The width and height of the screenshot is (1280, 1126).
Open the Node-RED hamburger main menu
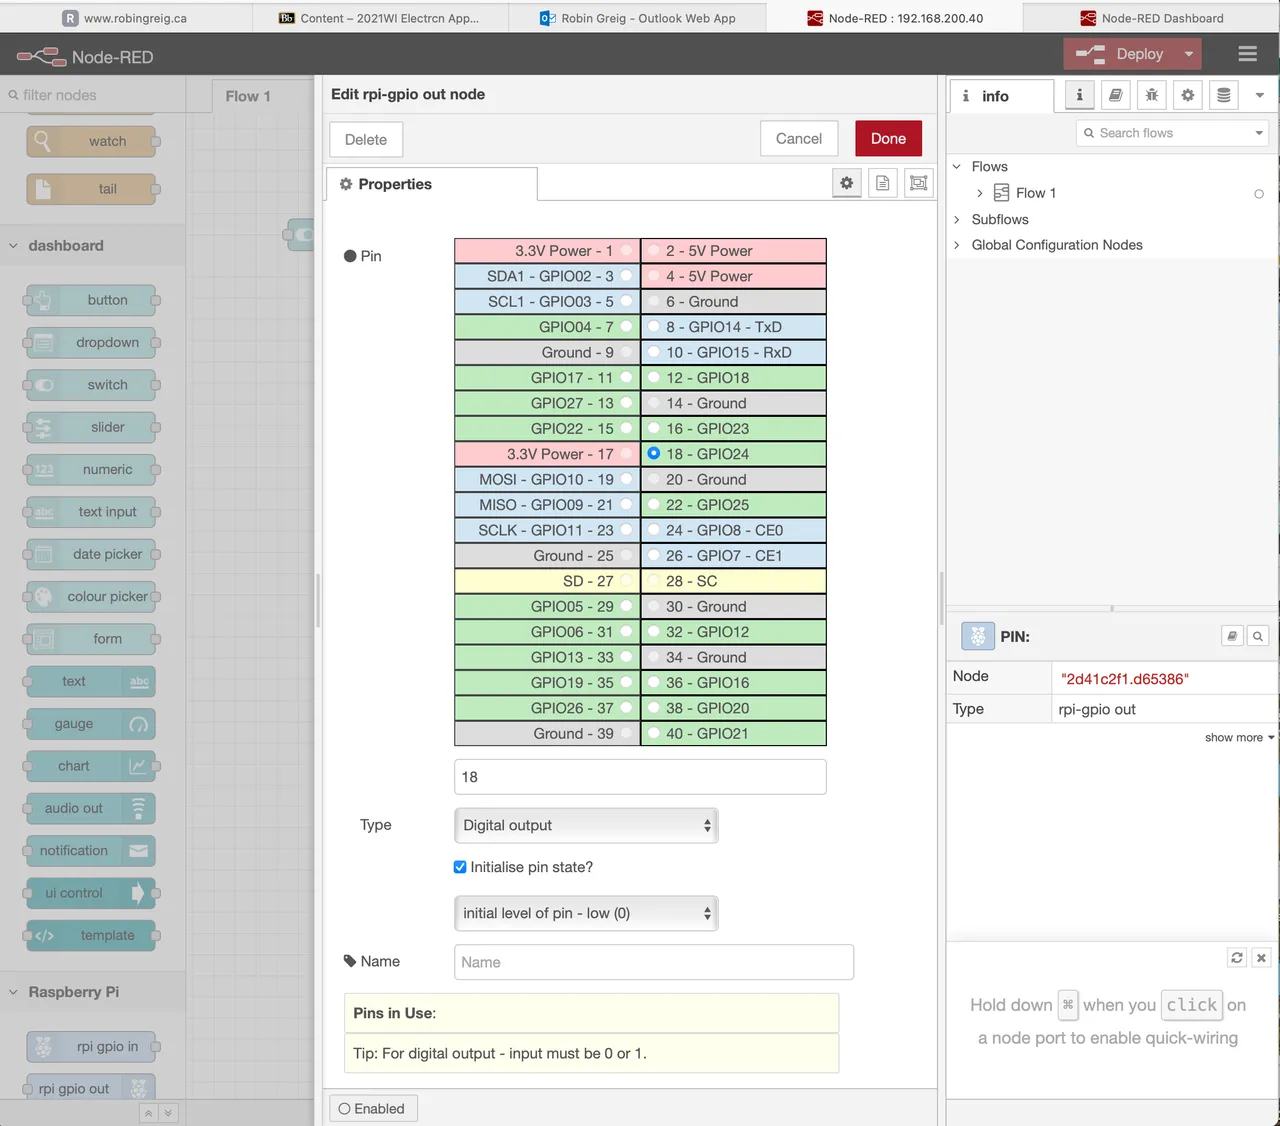1247,54
